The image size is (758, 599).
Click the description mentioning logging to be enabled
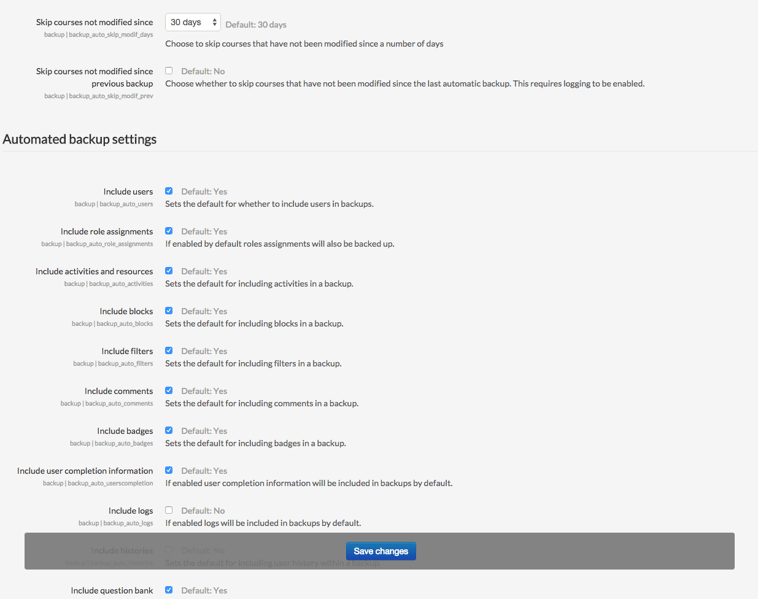click(405, 84)
